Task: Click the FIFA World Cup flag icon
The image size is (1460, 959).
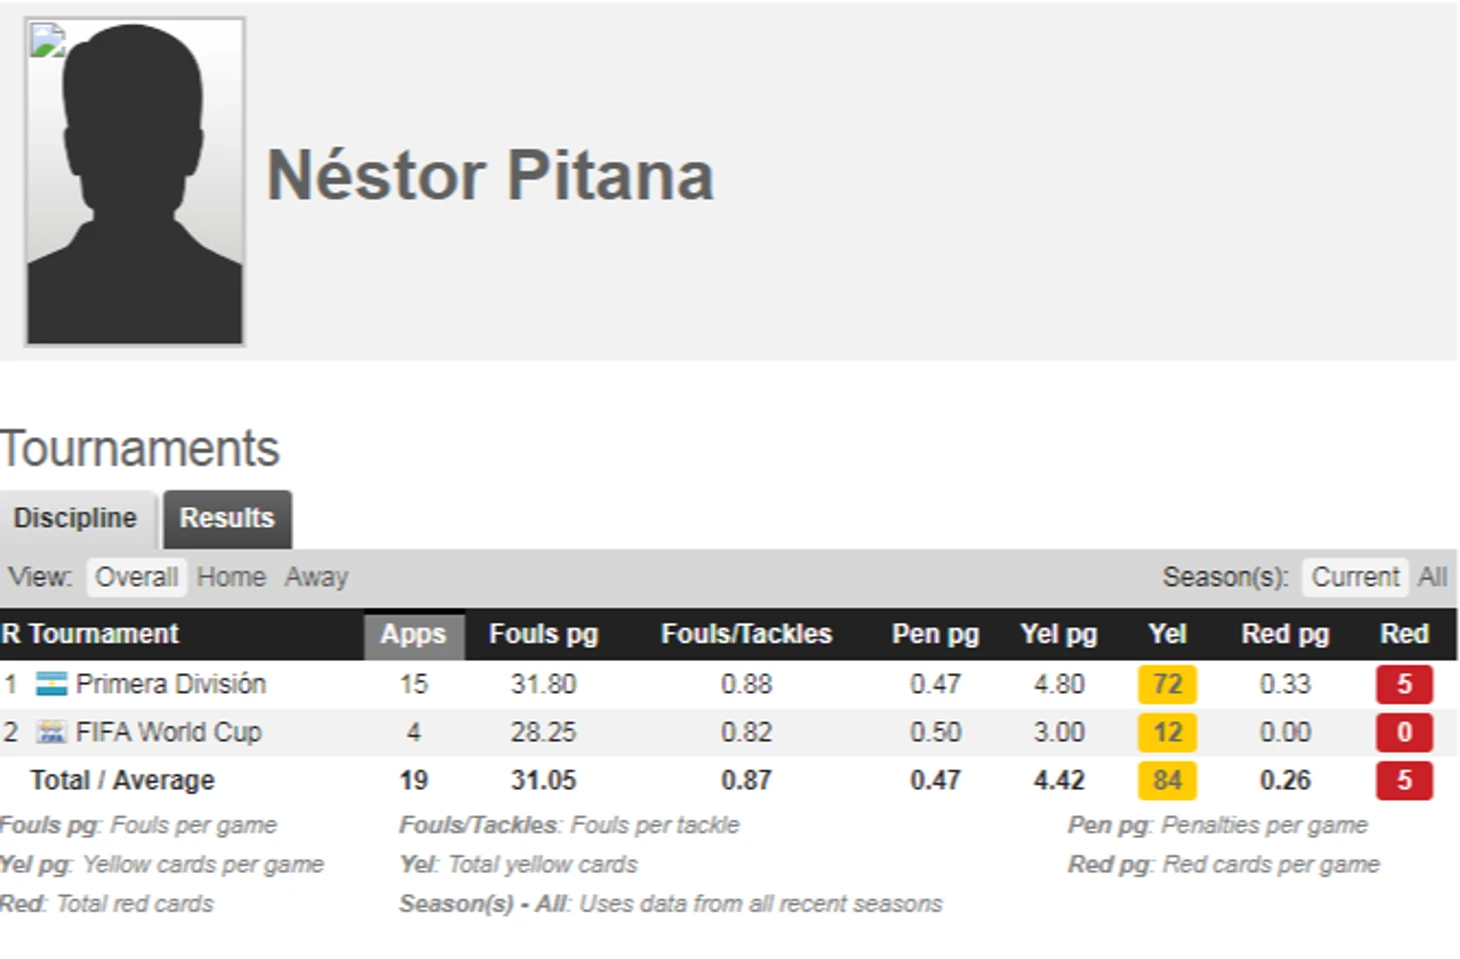Action: pyautogui.click(x=51, y=732)
